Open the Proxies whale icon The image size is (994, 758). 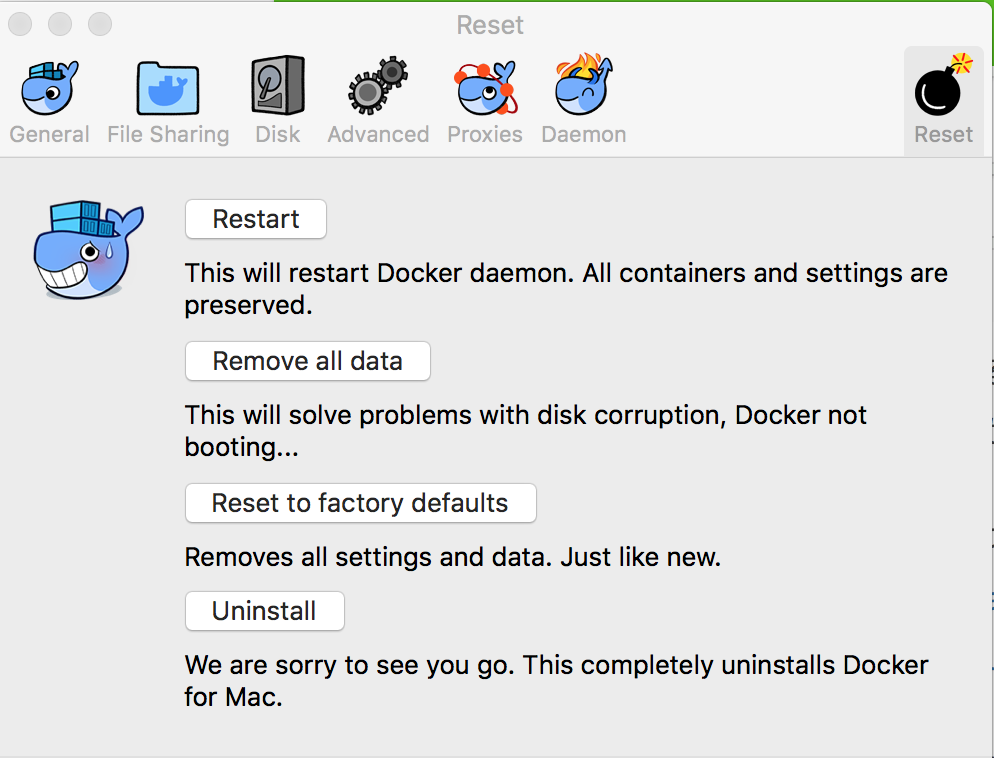[486, 87]
